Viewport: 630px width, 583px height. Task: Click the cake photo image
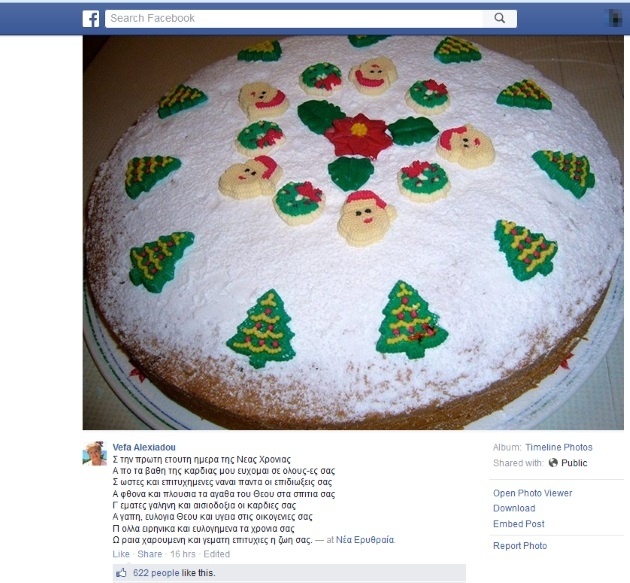(x=353, y=233)
